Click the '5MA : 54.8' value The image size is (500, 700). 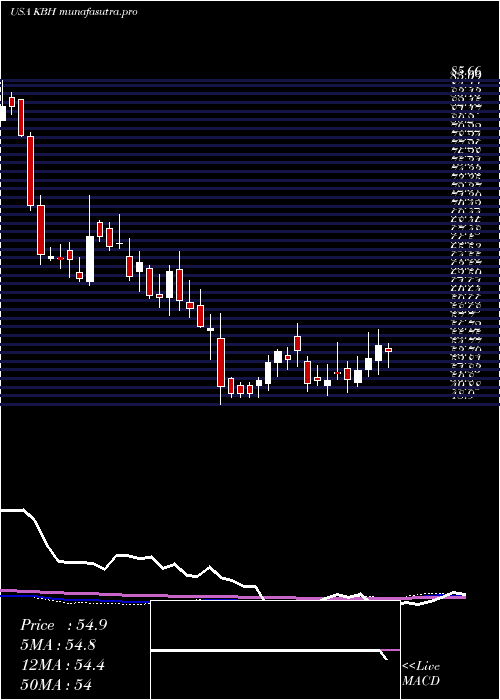(x=58, y=645)
